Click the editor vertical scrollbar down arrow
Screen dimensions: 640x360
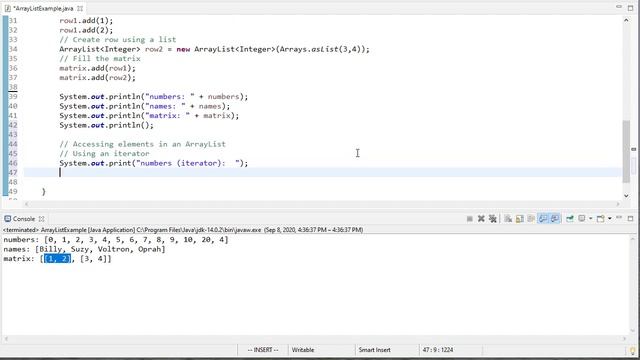[626, 196]
